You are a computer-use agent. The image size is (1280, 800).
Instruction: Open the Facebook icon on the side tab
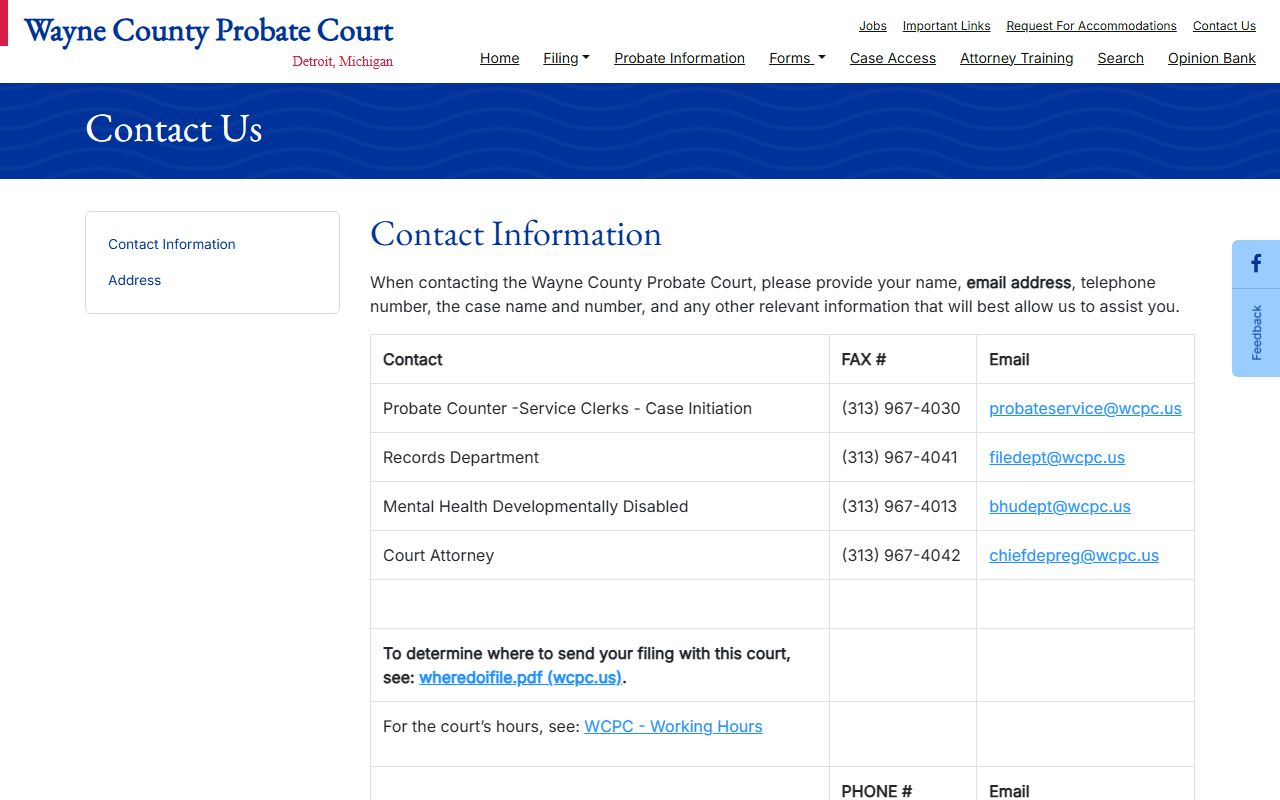tap(1256, 265)
